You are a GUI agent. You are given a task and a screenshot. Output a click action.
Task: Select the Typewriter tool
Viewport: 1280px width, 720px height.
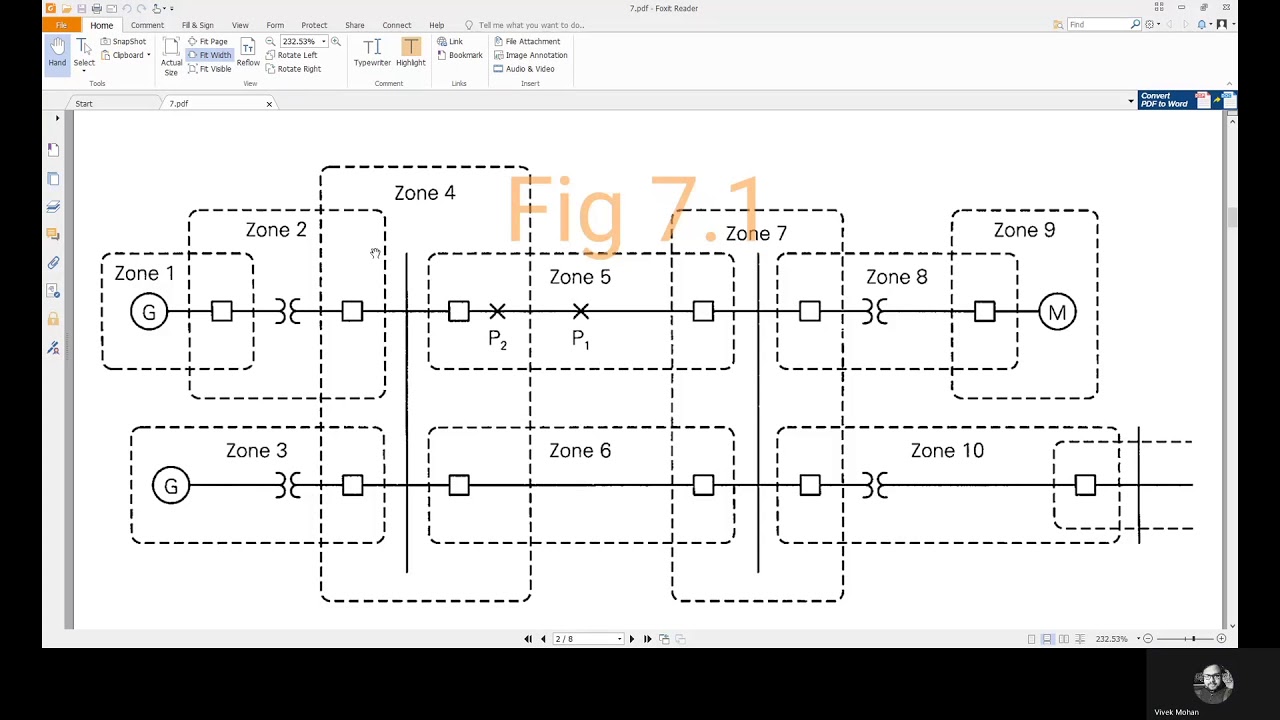pyautogui.click(x=372, y=54)
